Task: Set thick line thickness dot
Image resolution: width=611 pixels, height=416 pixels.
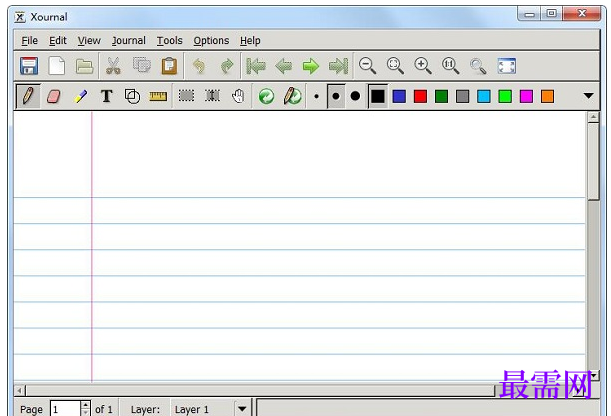Action: tap(355, 96)
